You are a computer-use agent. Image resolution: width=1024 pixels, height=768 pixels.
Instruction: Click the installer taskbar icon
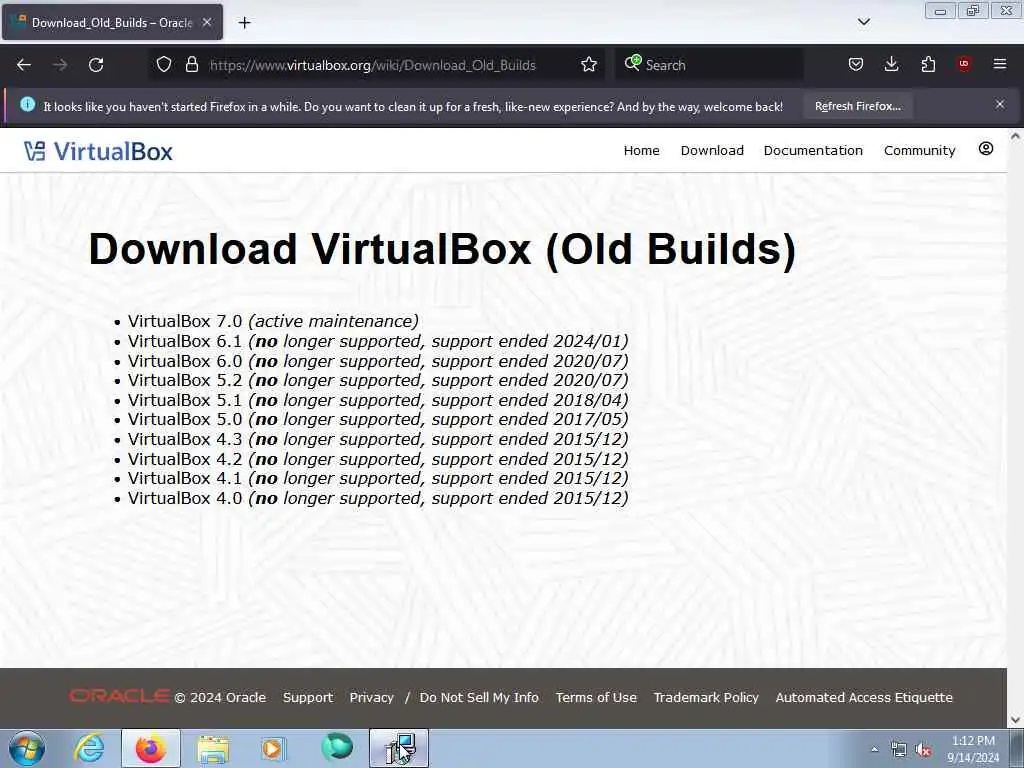tap(398, 748)
